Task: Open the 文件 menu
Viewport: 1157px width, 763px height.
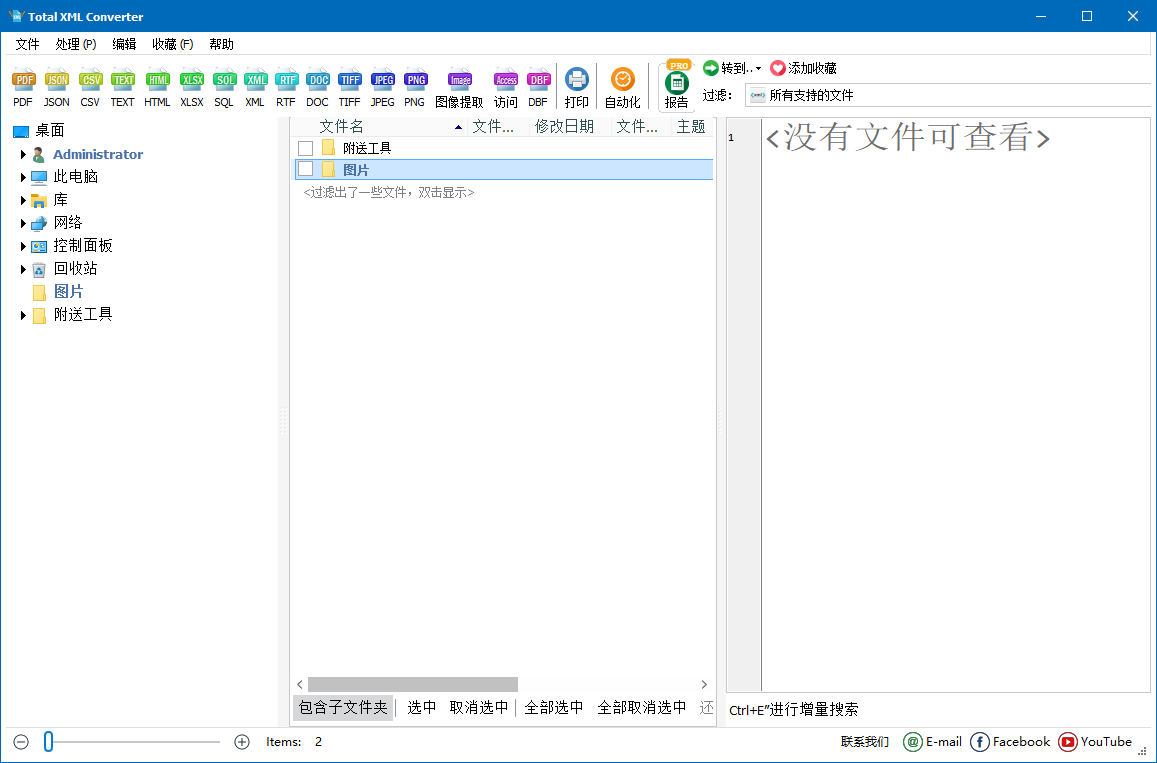Action: point(27,43)
